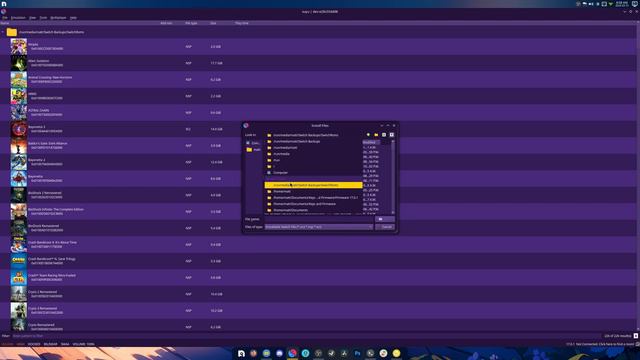Toggle the BILINEAR scaling filter
Image resolution: width=640 pixels, height=360 pixels.
point(51,344)
